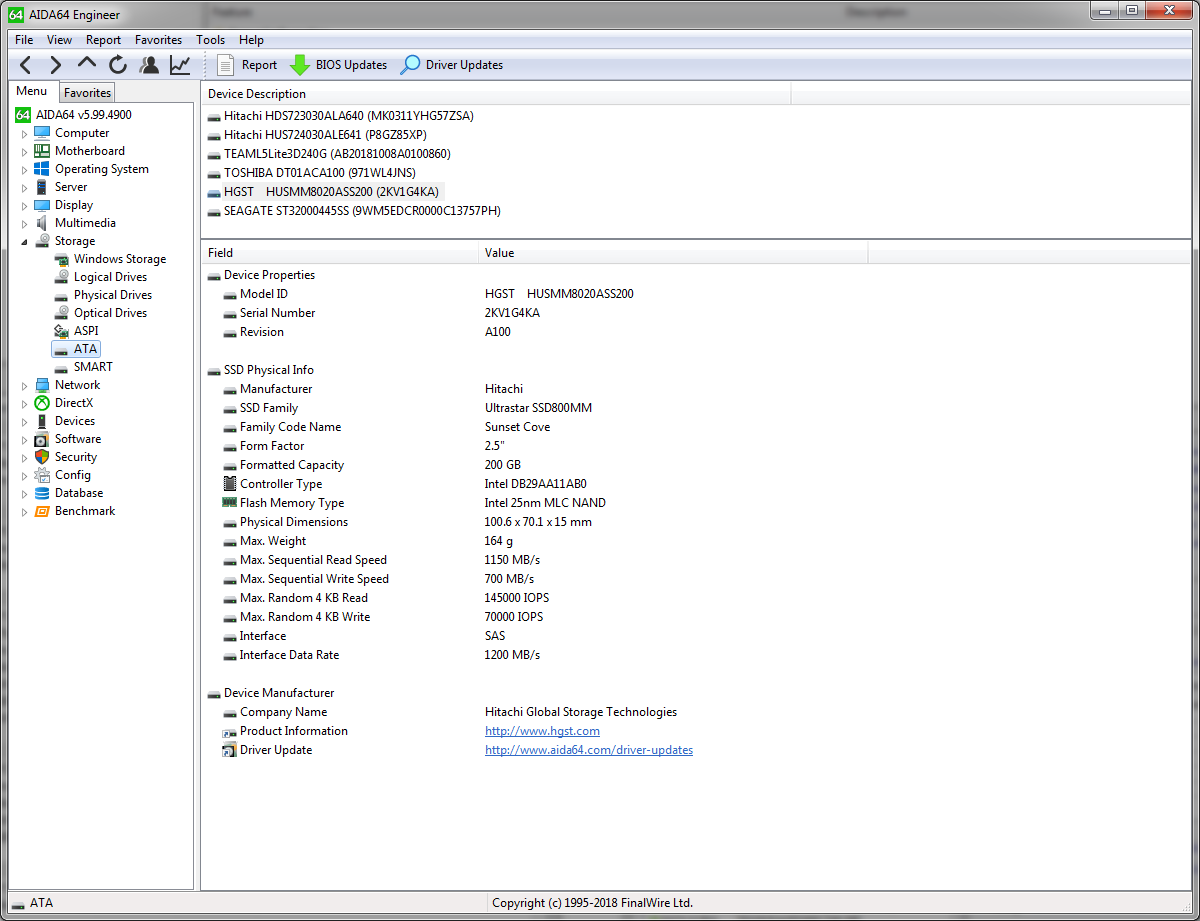Click the Operating System Windows icon
Image resolution: width=1200 pixels, height=921 pixels.
pos(42,169)
